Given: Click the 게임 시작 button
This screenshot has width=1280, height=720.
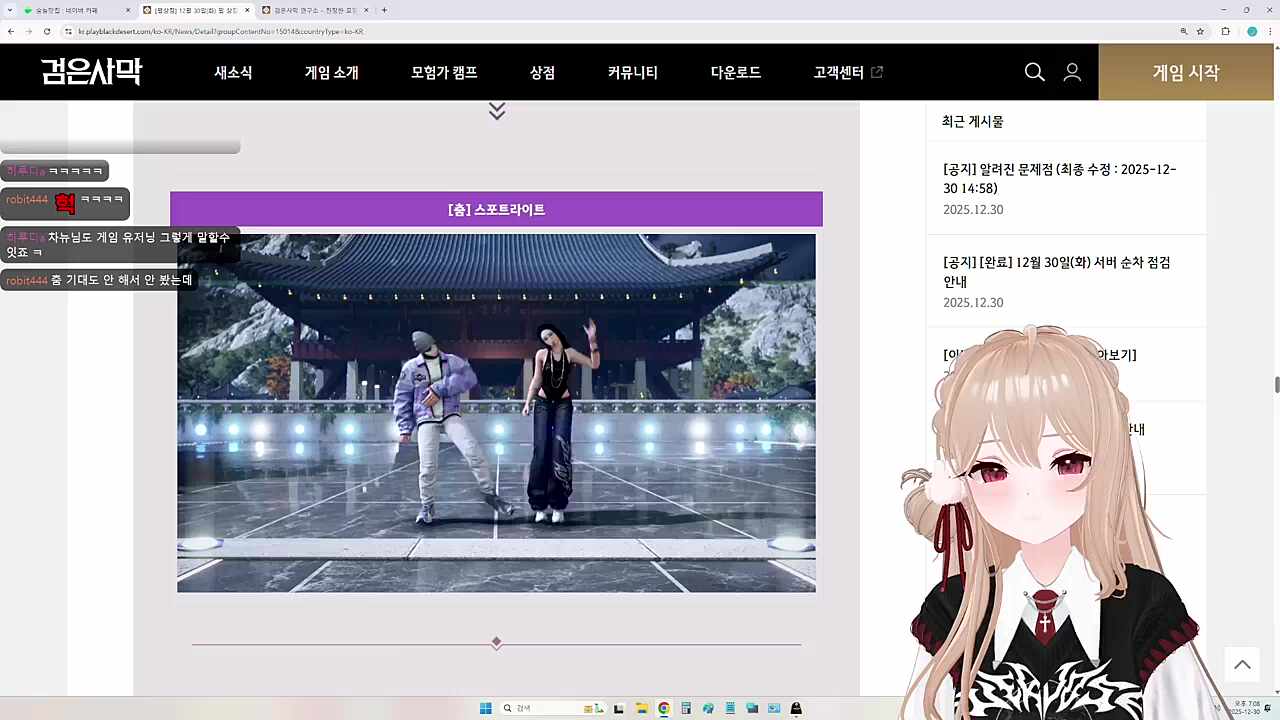Looking at the screenshot, I should point(1186,72).
